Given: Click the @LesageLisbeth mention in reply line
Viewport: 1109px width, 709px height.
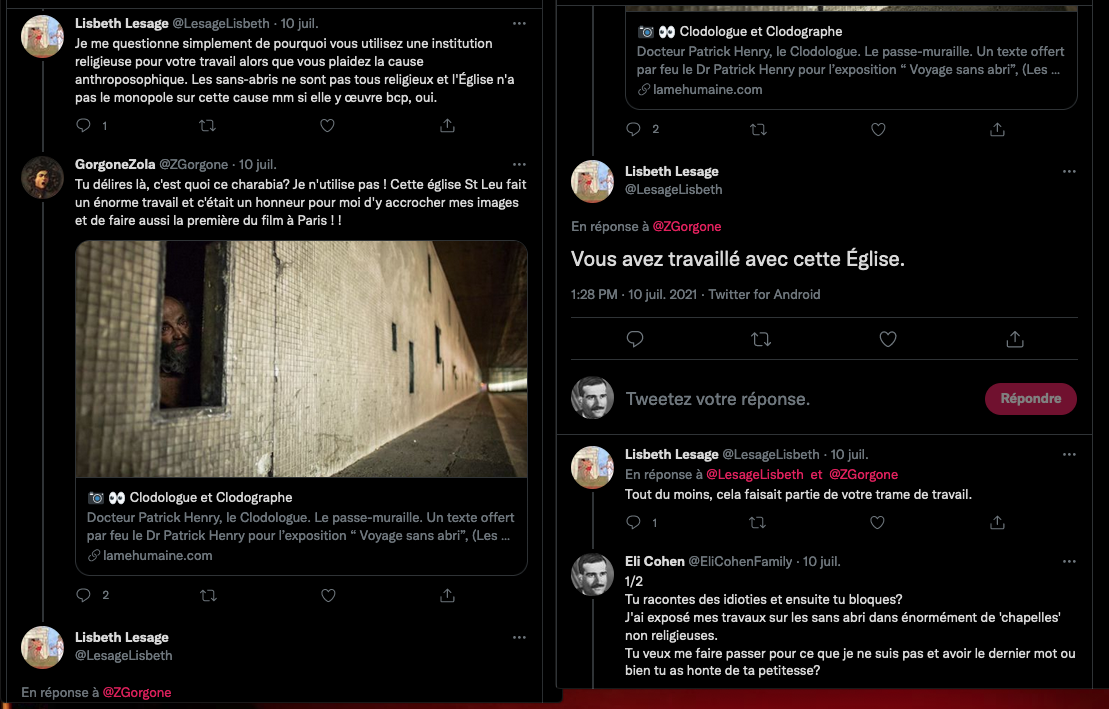Looking at the screenshot, I should [x=754, y=475].
